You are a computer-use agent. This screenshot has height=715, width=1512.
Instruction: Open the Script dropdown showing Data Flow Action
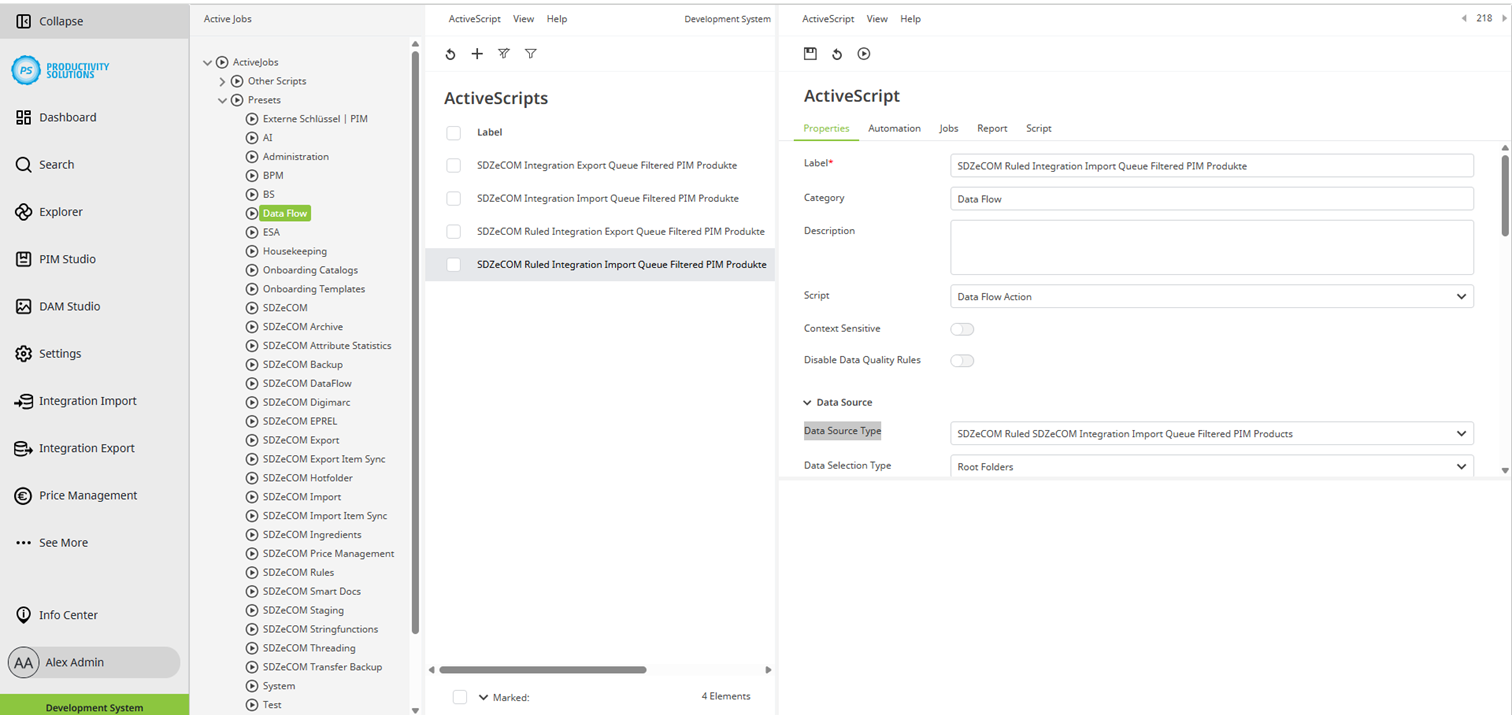click(x=1211, y=296)
